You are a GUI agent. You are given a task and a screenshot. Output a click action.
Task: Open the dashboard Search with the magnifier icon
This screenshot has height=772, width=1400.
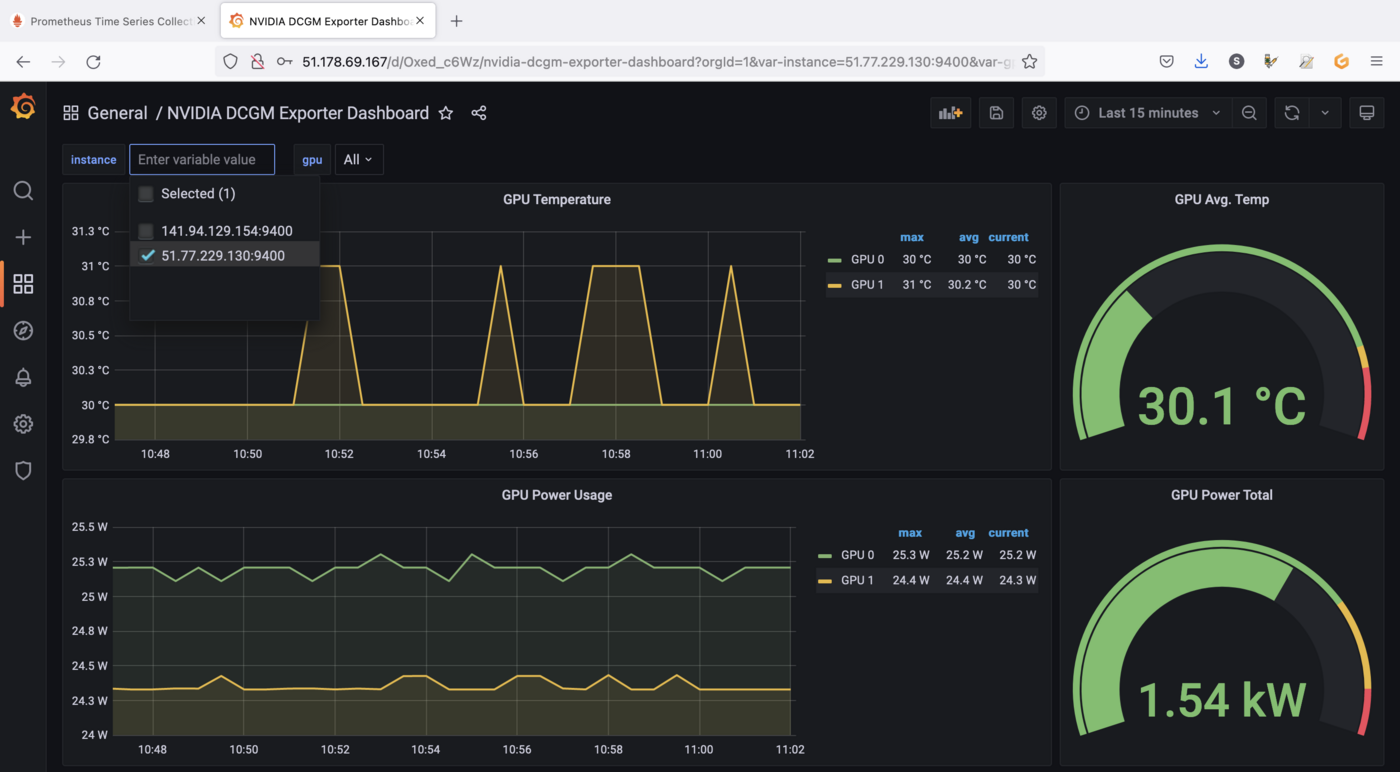[x=23, y=190]
